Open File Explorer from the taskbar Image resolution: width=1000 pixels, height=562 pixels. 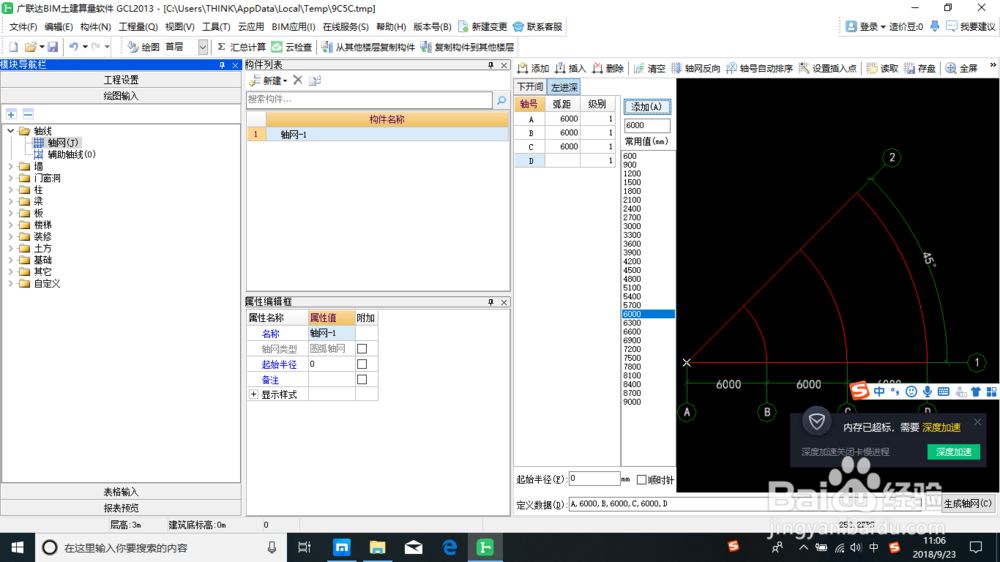378,547
